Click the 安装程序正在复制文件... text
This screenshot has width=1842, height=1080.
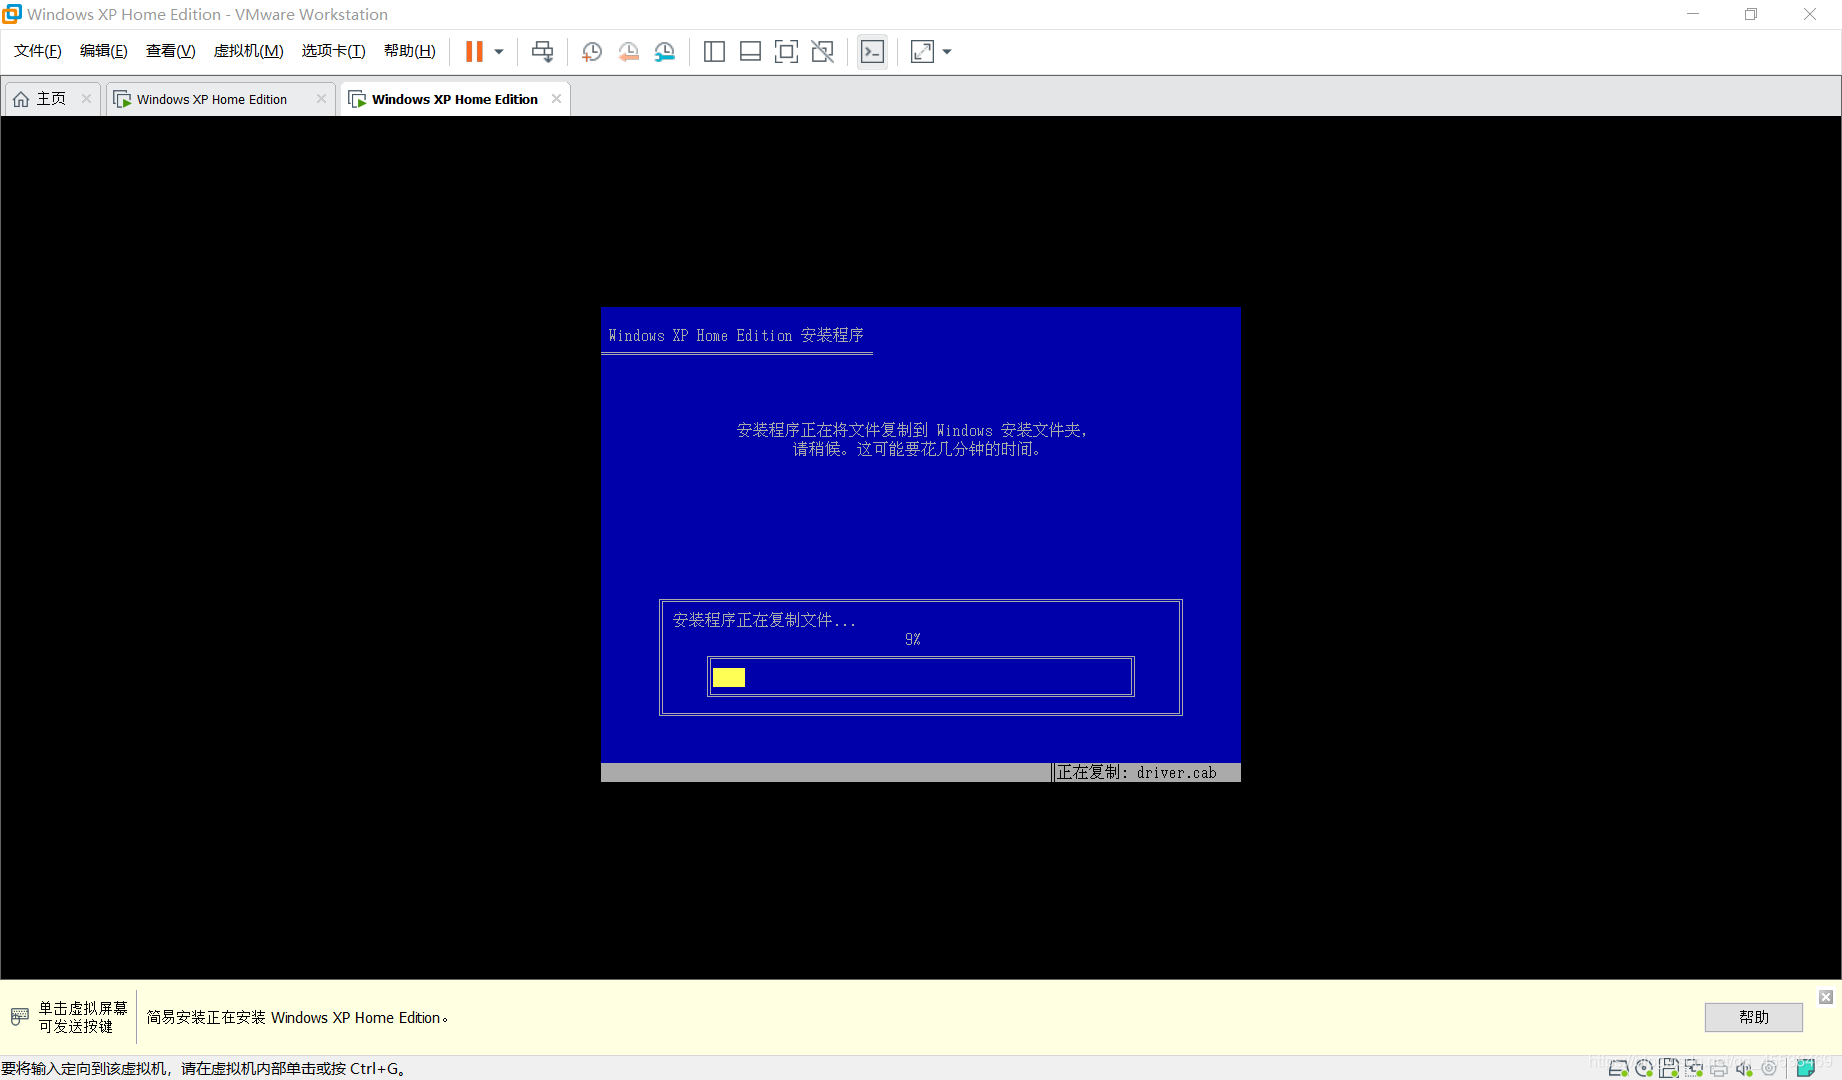click(765, 620)
